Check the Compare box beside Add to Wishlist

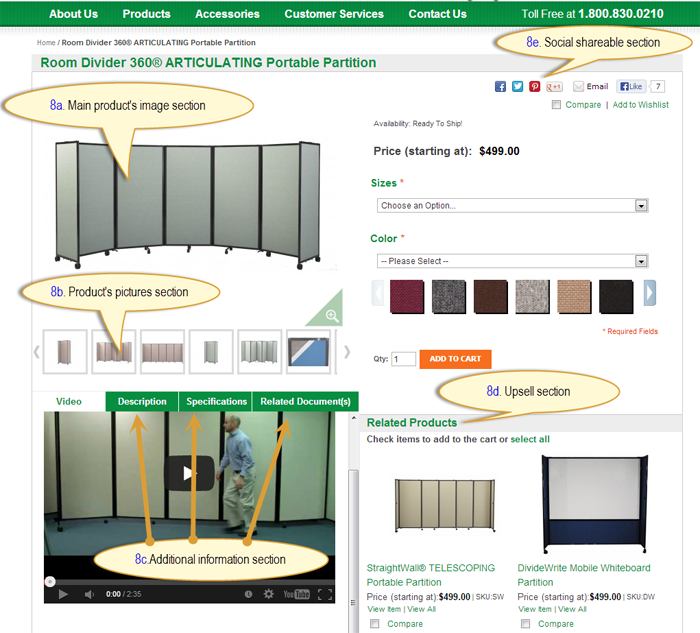(x=556, y=105)
